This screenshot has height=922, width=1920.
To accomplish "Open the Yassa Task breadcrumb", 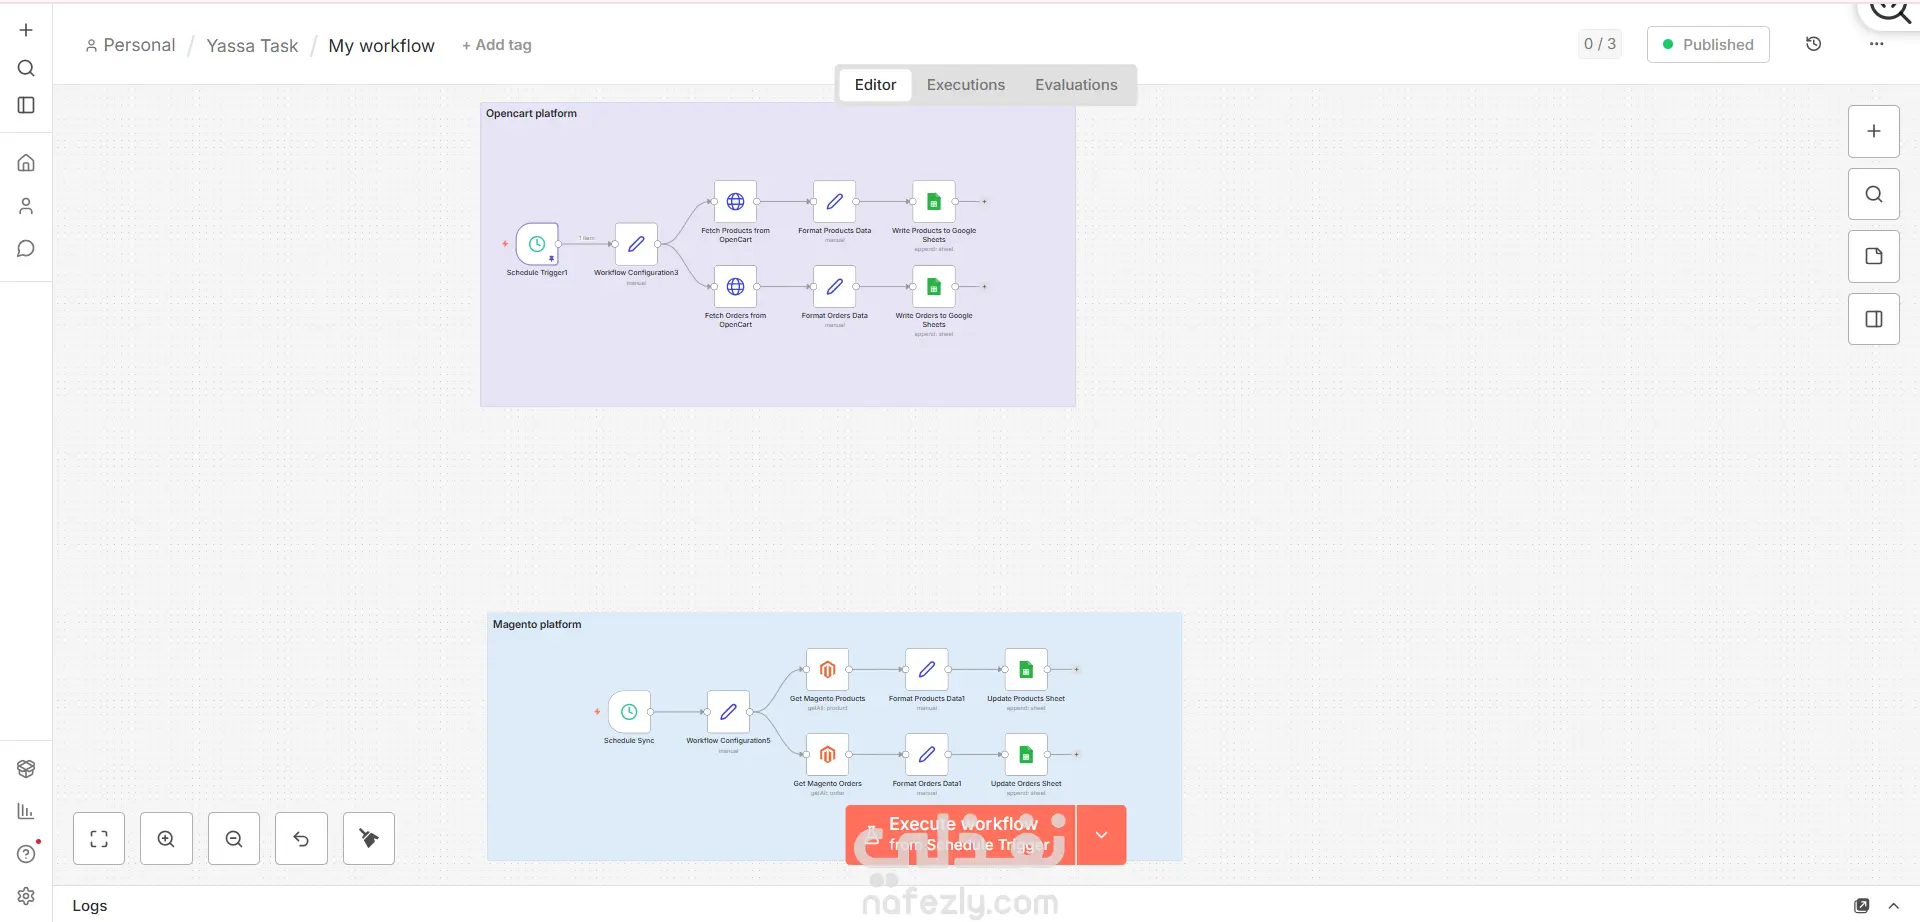I will (252, 46).
